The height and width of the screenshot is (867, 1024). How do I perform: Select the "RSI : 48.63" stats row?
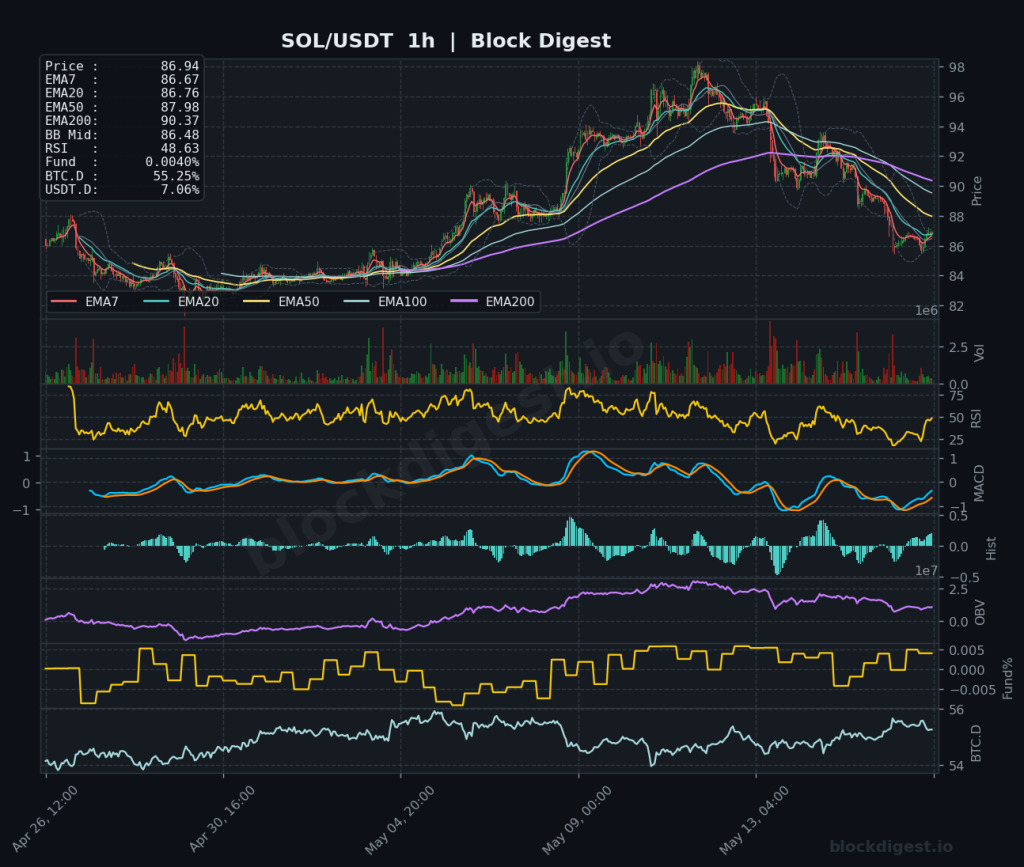pos(122,148)
